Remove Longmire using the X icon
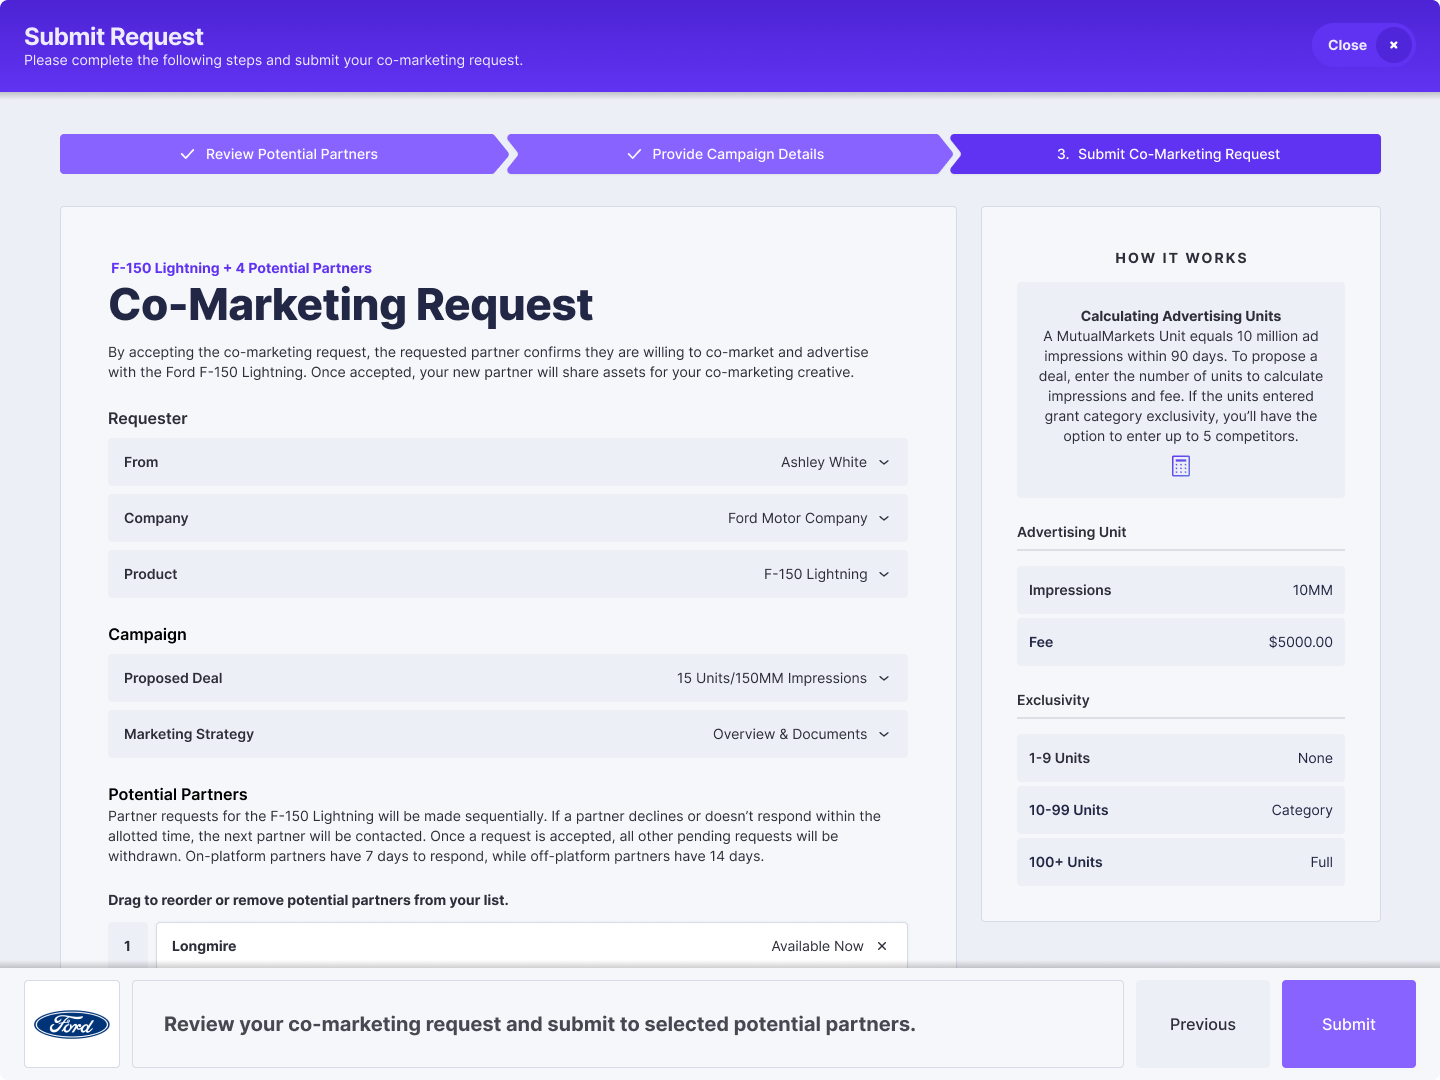The image size is (1440, 1080). pos(881,946)
